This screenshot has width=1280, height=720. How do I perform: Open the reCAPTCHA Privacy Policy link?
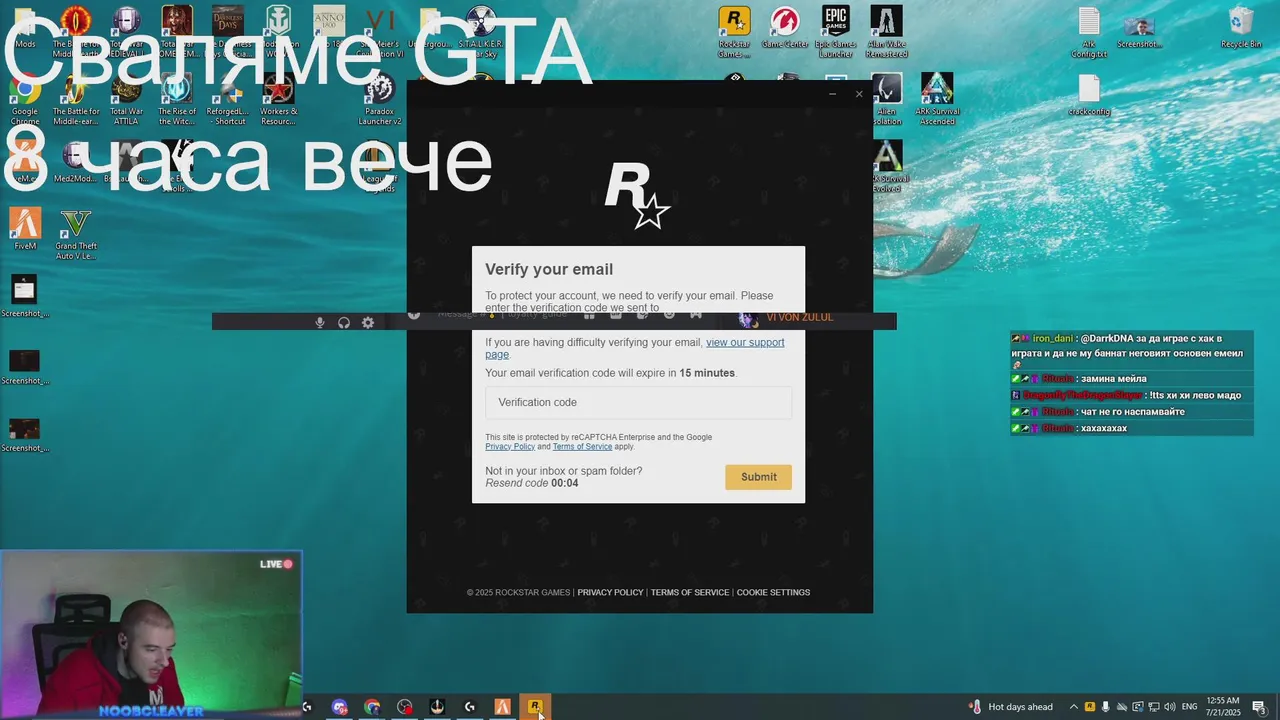click(510, 447)
